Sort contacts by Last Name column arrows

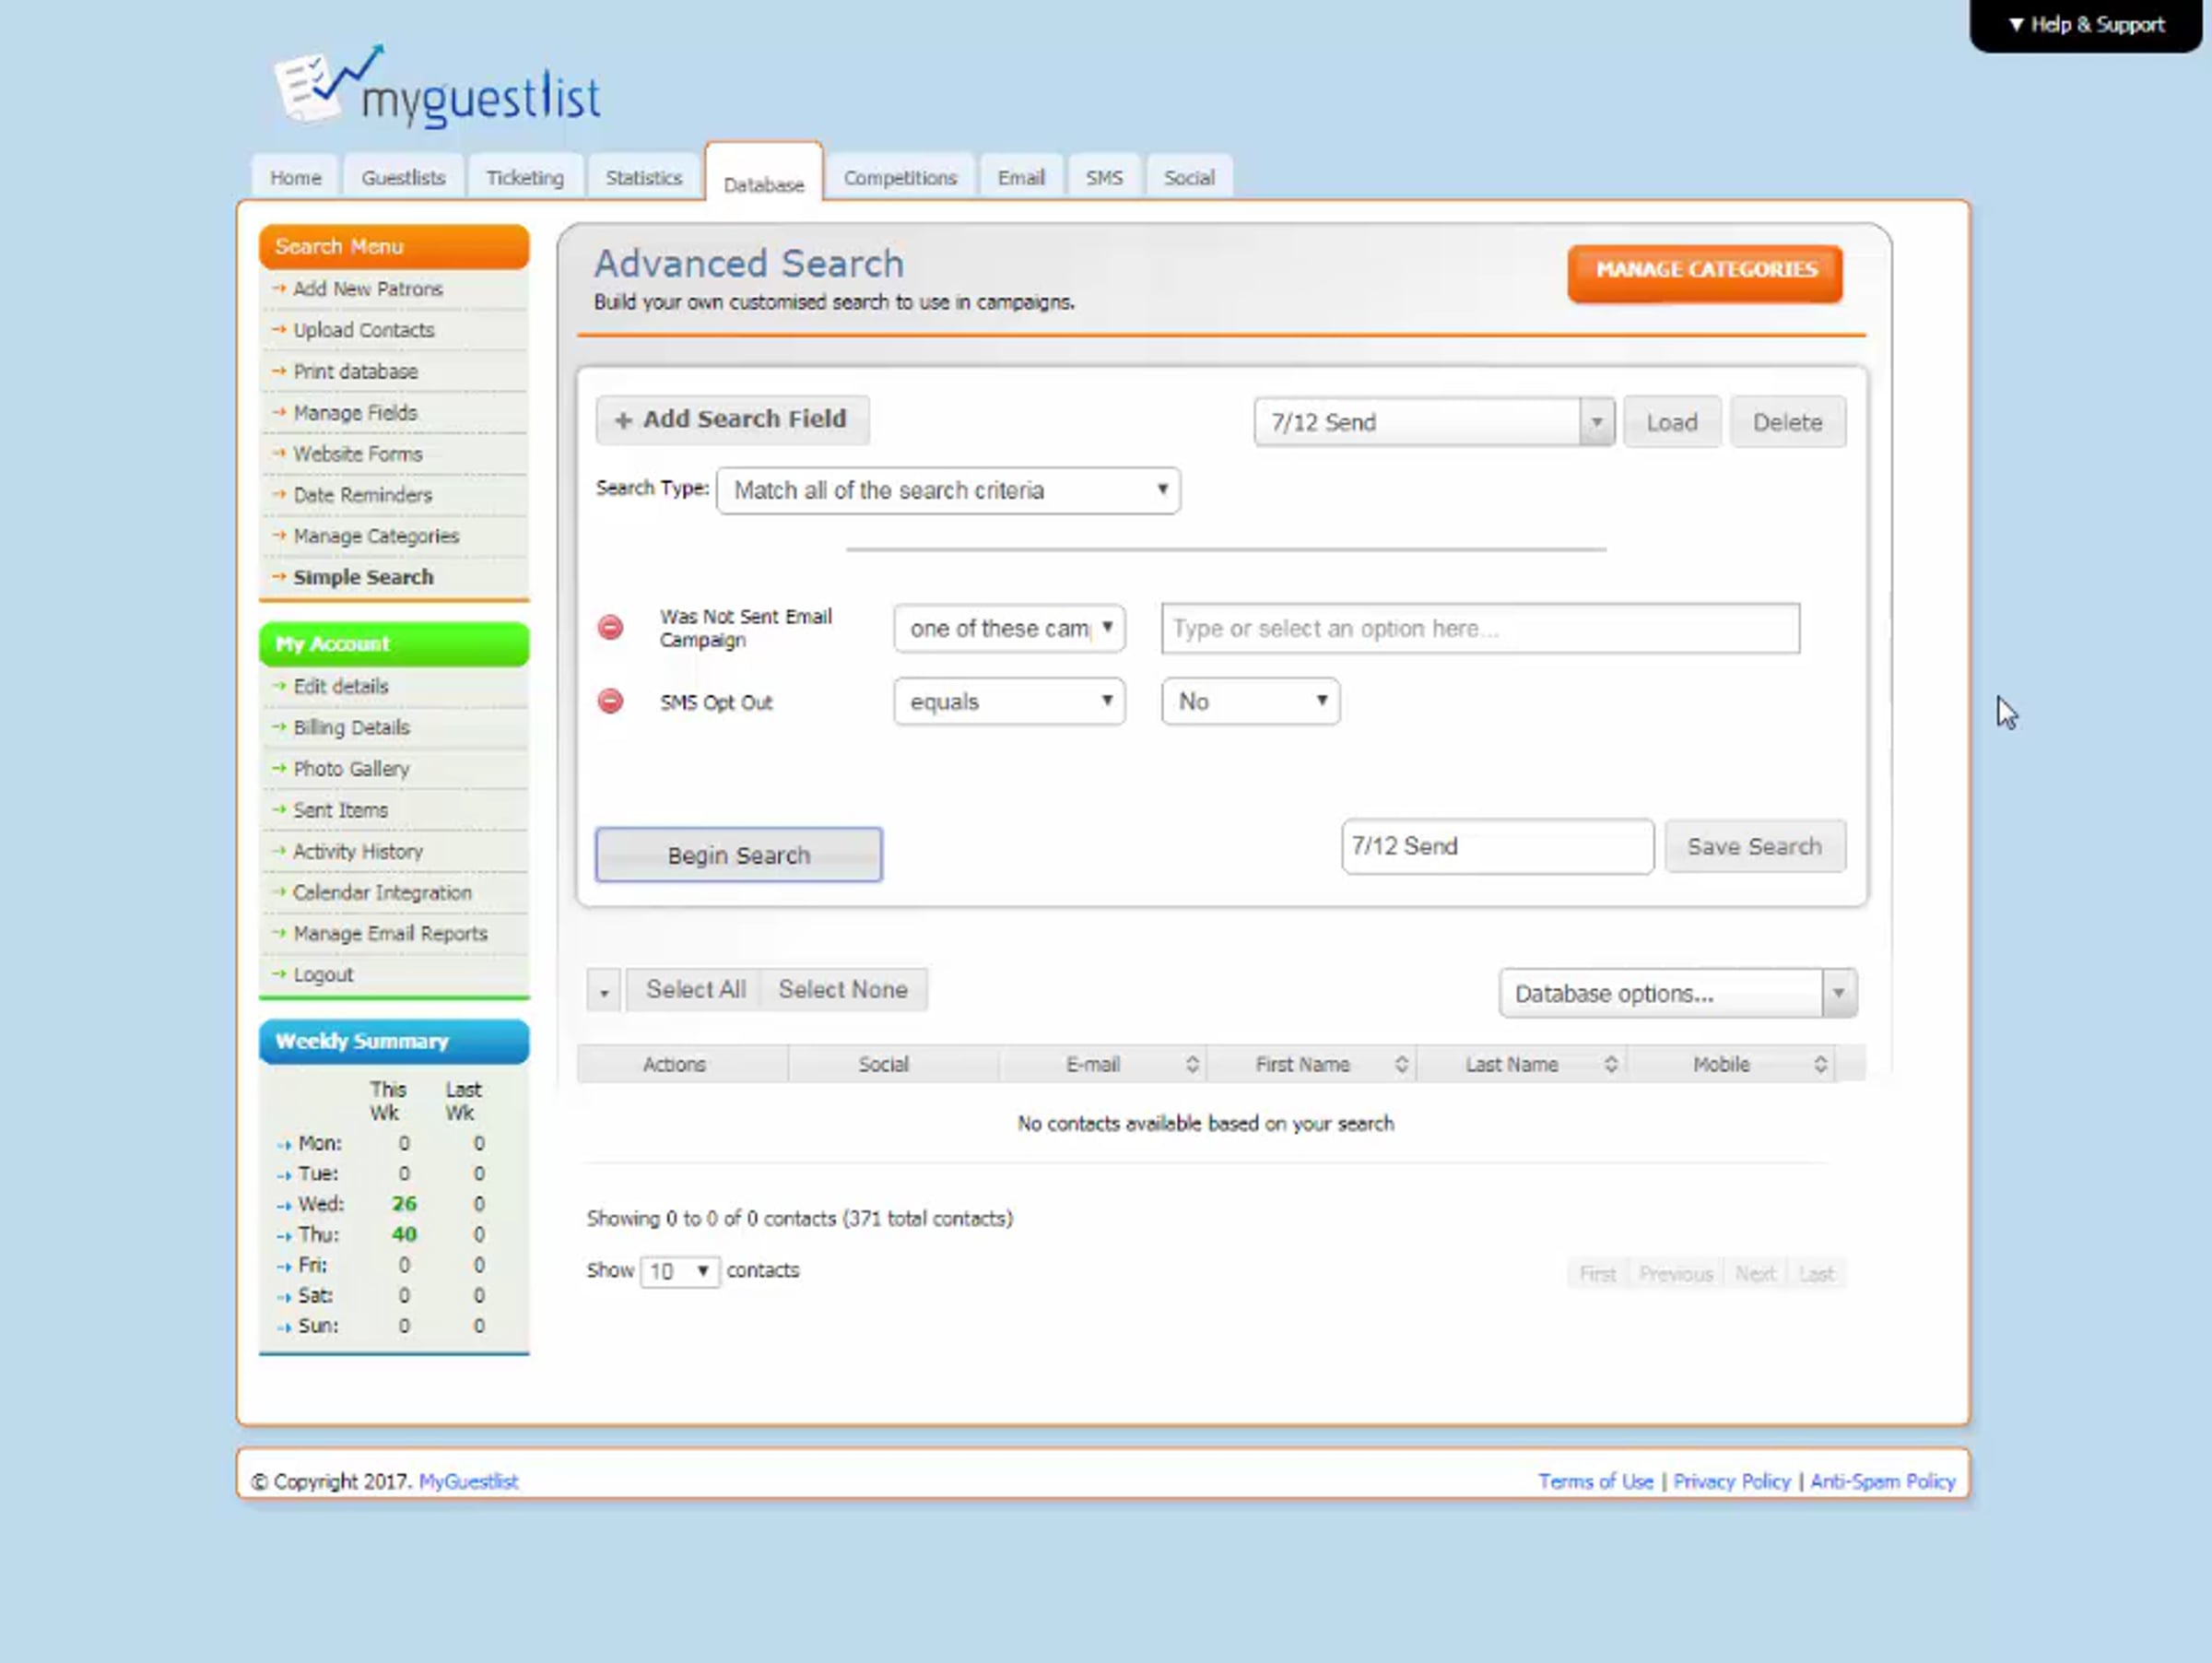point(1610,1065)
